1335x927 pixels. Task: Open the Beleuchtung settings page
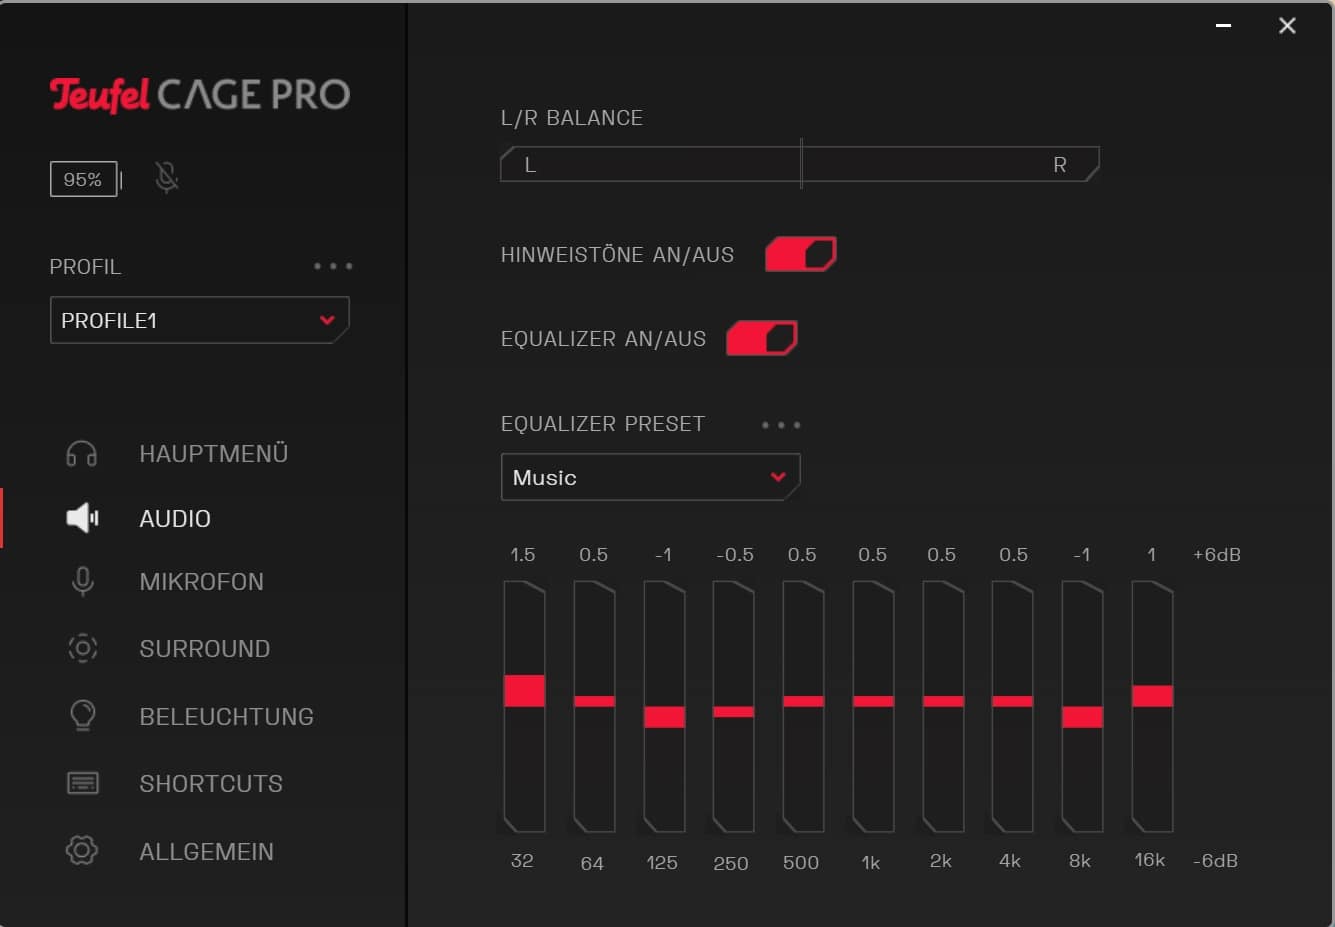(226, 717)
